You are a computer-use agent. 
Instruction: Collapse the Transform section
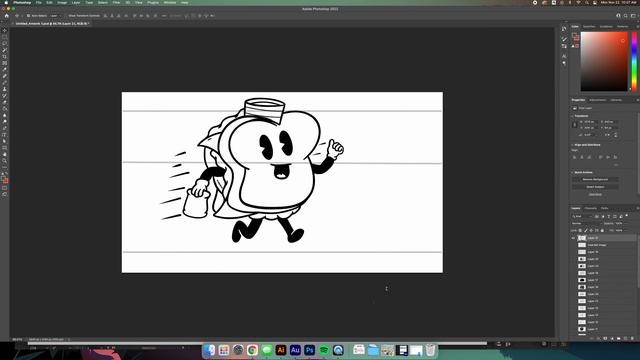pos(572,116)
